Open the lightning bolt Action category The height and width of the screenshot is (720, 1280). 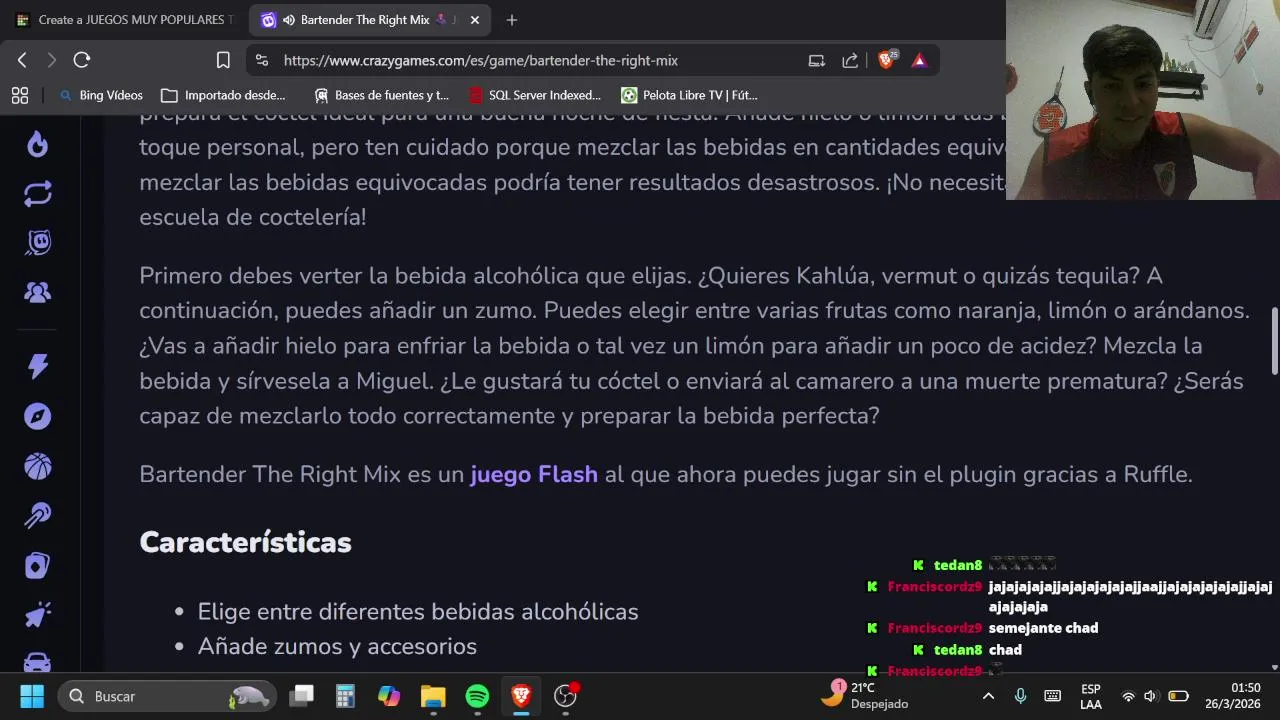point(38,366)
